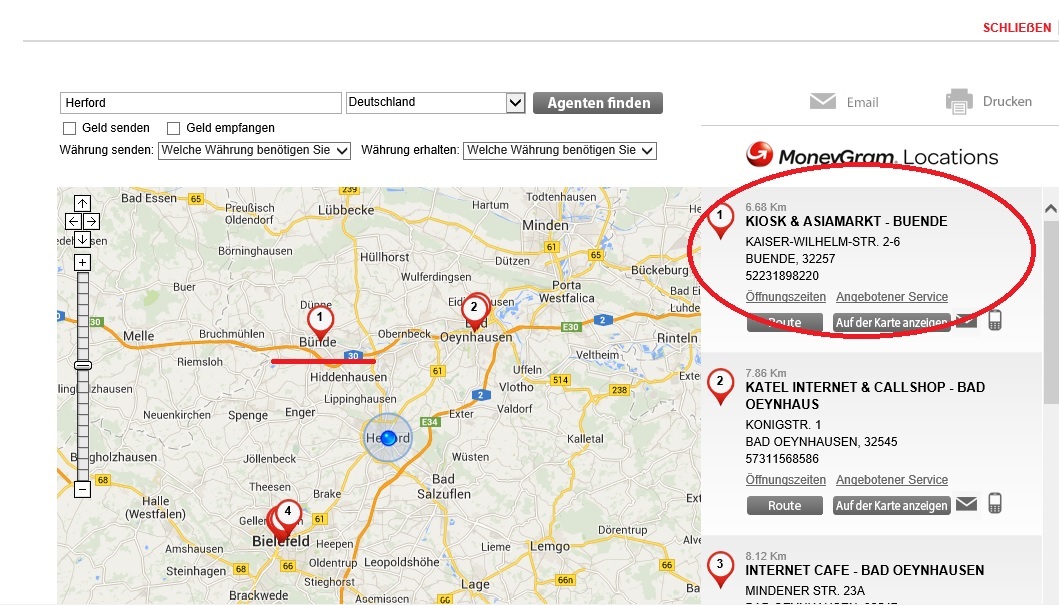Viewport: 1059px width, 605px height.
Task: Open the Deutschland country dropdown
Action: (436, 103)
